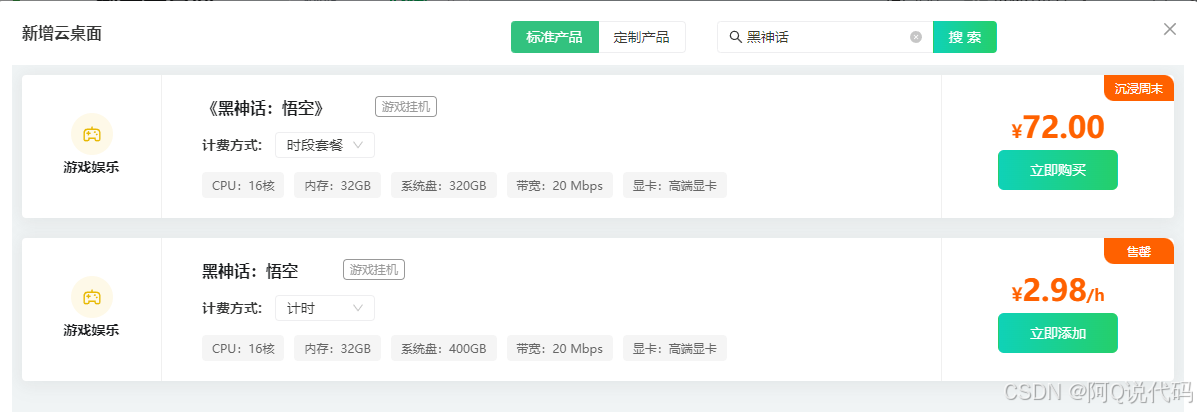The height and width of the screenshot is (412, 1197).
Task: Click the 售罄 badge
Action: 1138,251
